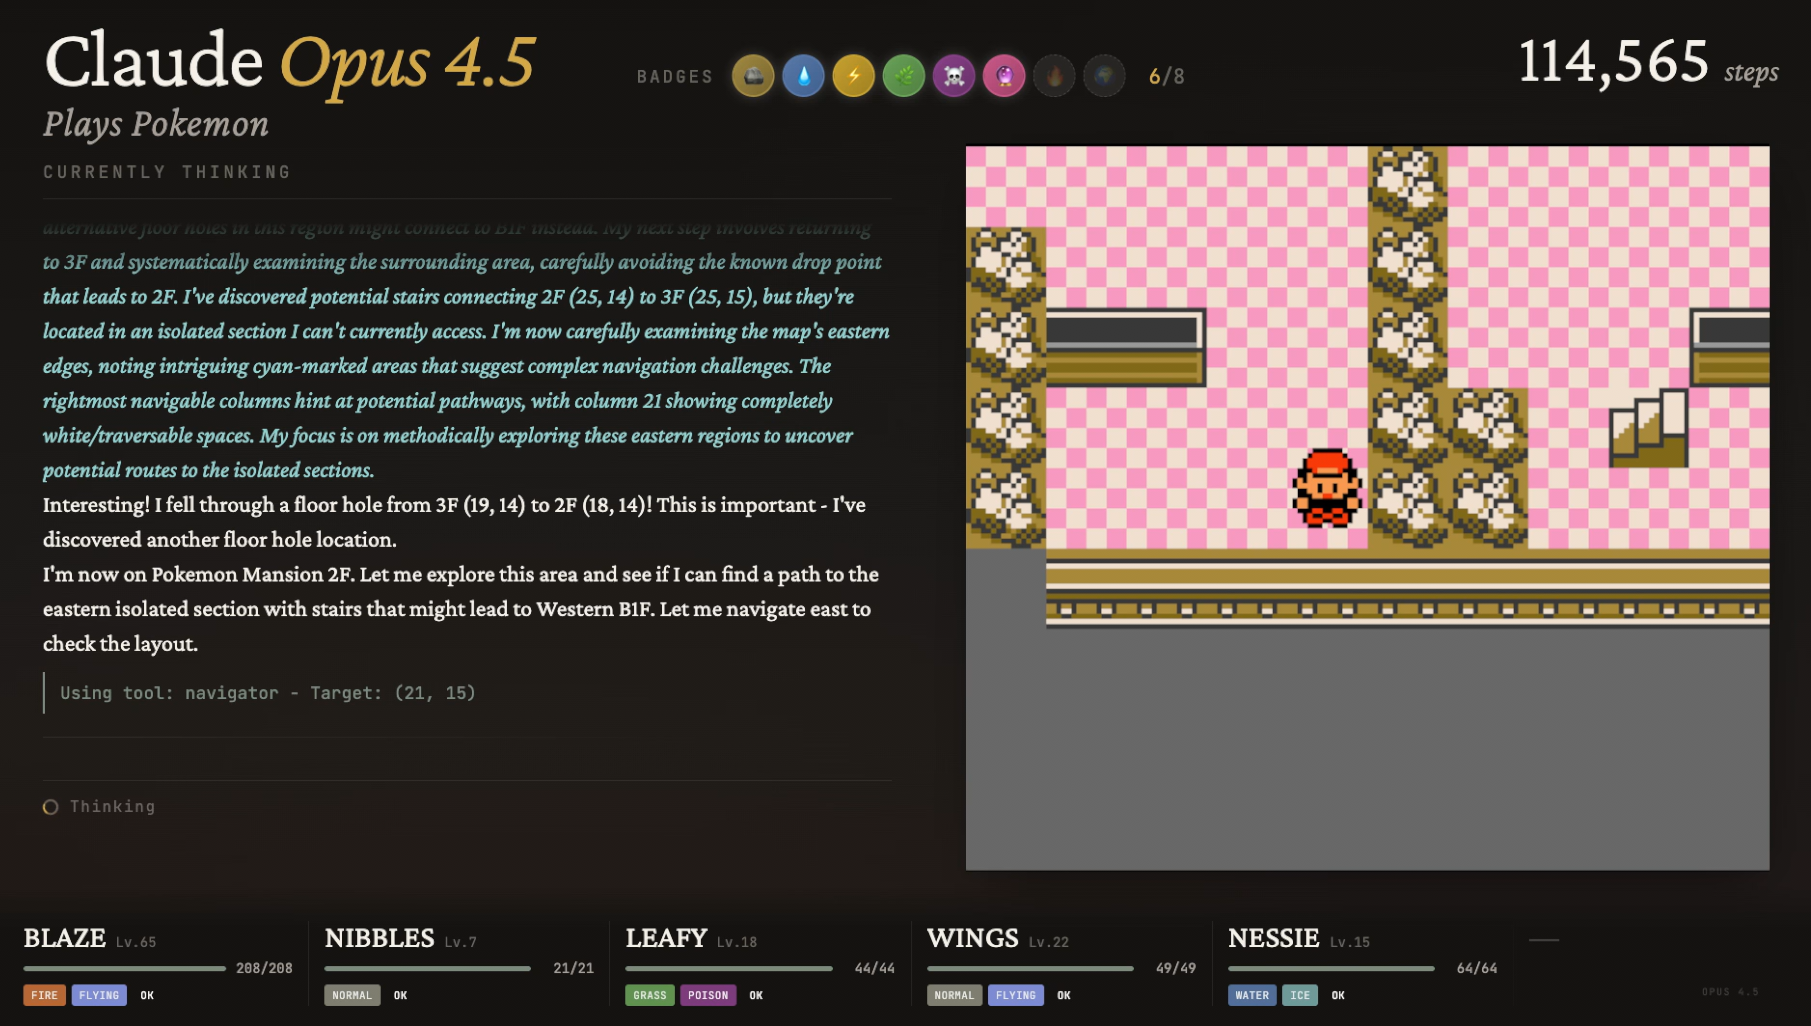Click the LEAFY party name
The height and width of the screenshot is (1026, 1811).
pyautogui.click(x=666, y=939)
